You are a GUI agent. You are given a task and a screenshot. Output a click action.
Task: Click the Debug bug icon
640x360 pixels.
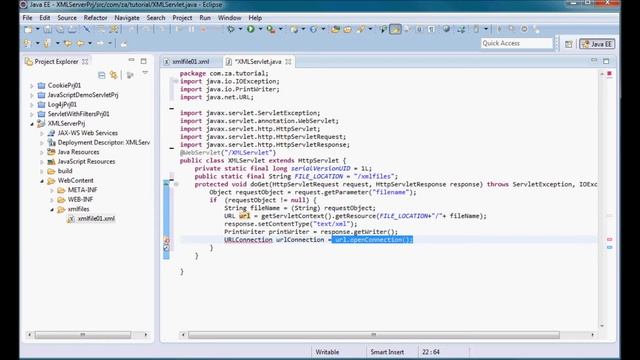[x=231, y=29]
